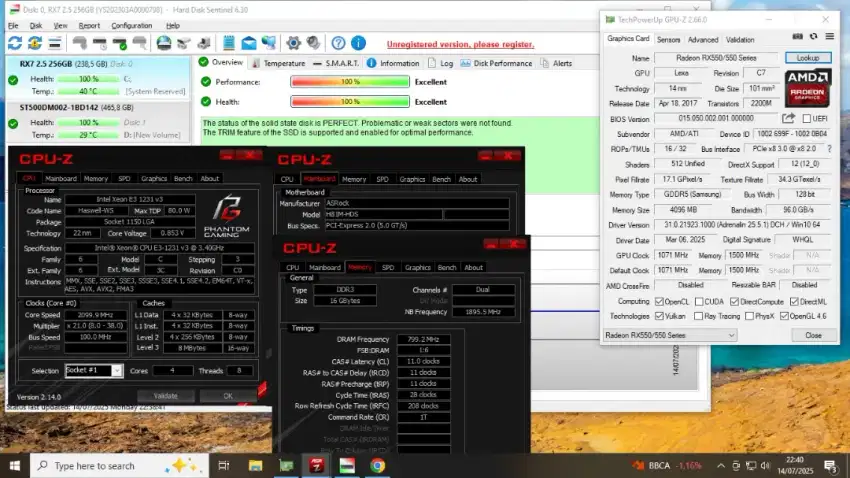Click the BIOS share/export icon in GPU-Z
850x478 pixels.
[788, 118]
